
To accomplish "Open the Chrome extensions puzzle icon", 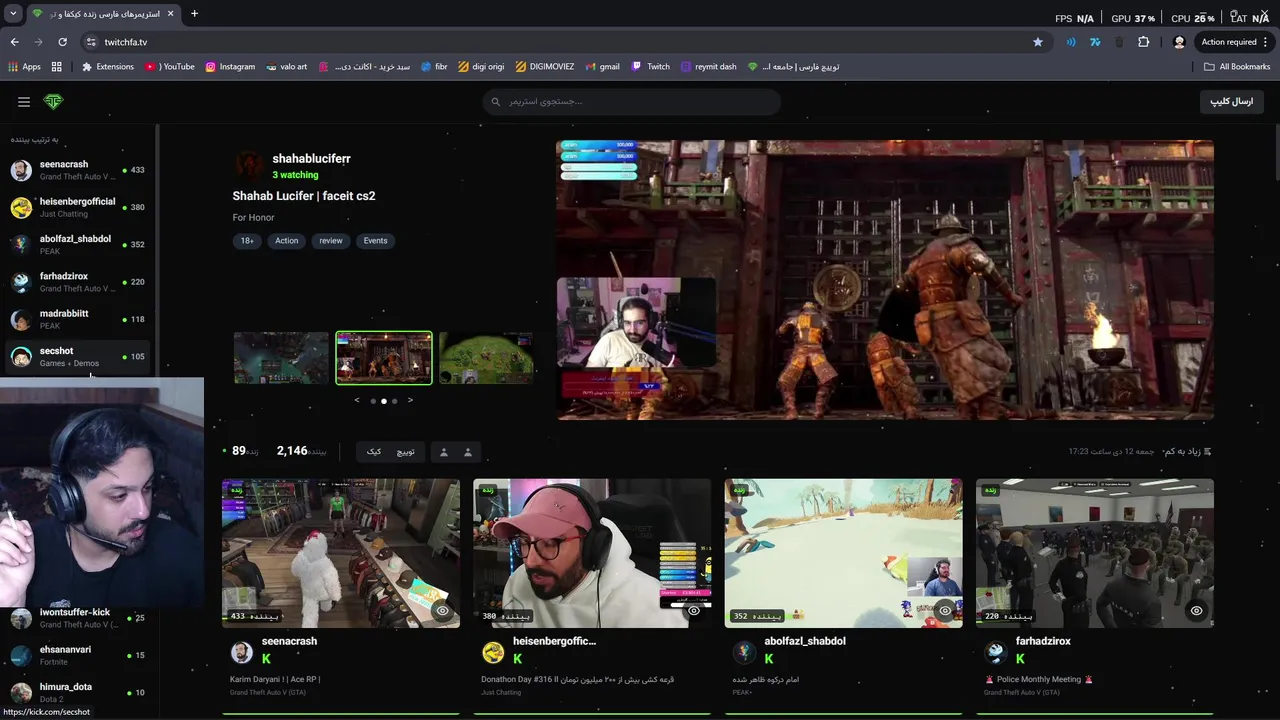I will click(1144, 42).
